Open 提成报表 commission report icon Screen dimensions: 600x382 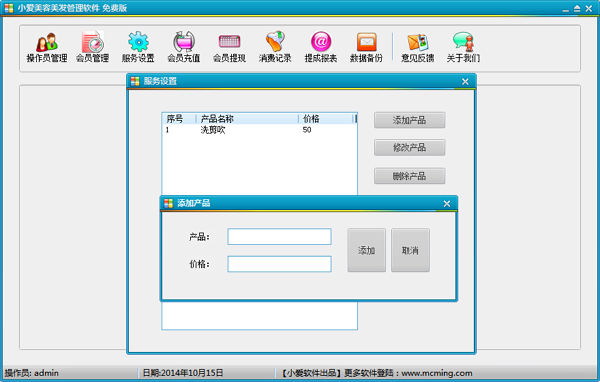[321, 47]
